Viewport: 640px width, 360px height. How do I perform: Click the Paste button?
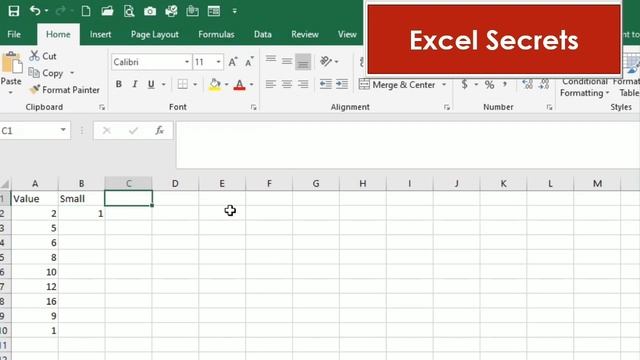pyautogui.click(x=11, y=73)
